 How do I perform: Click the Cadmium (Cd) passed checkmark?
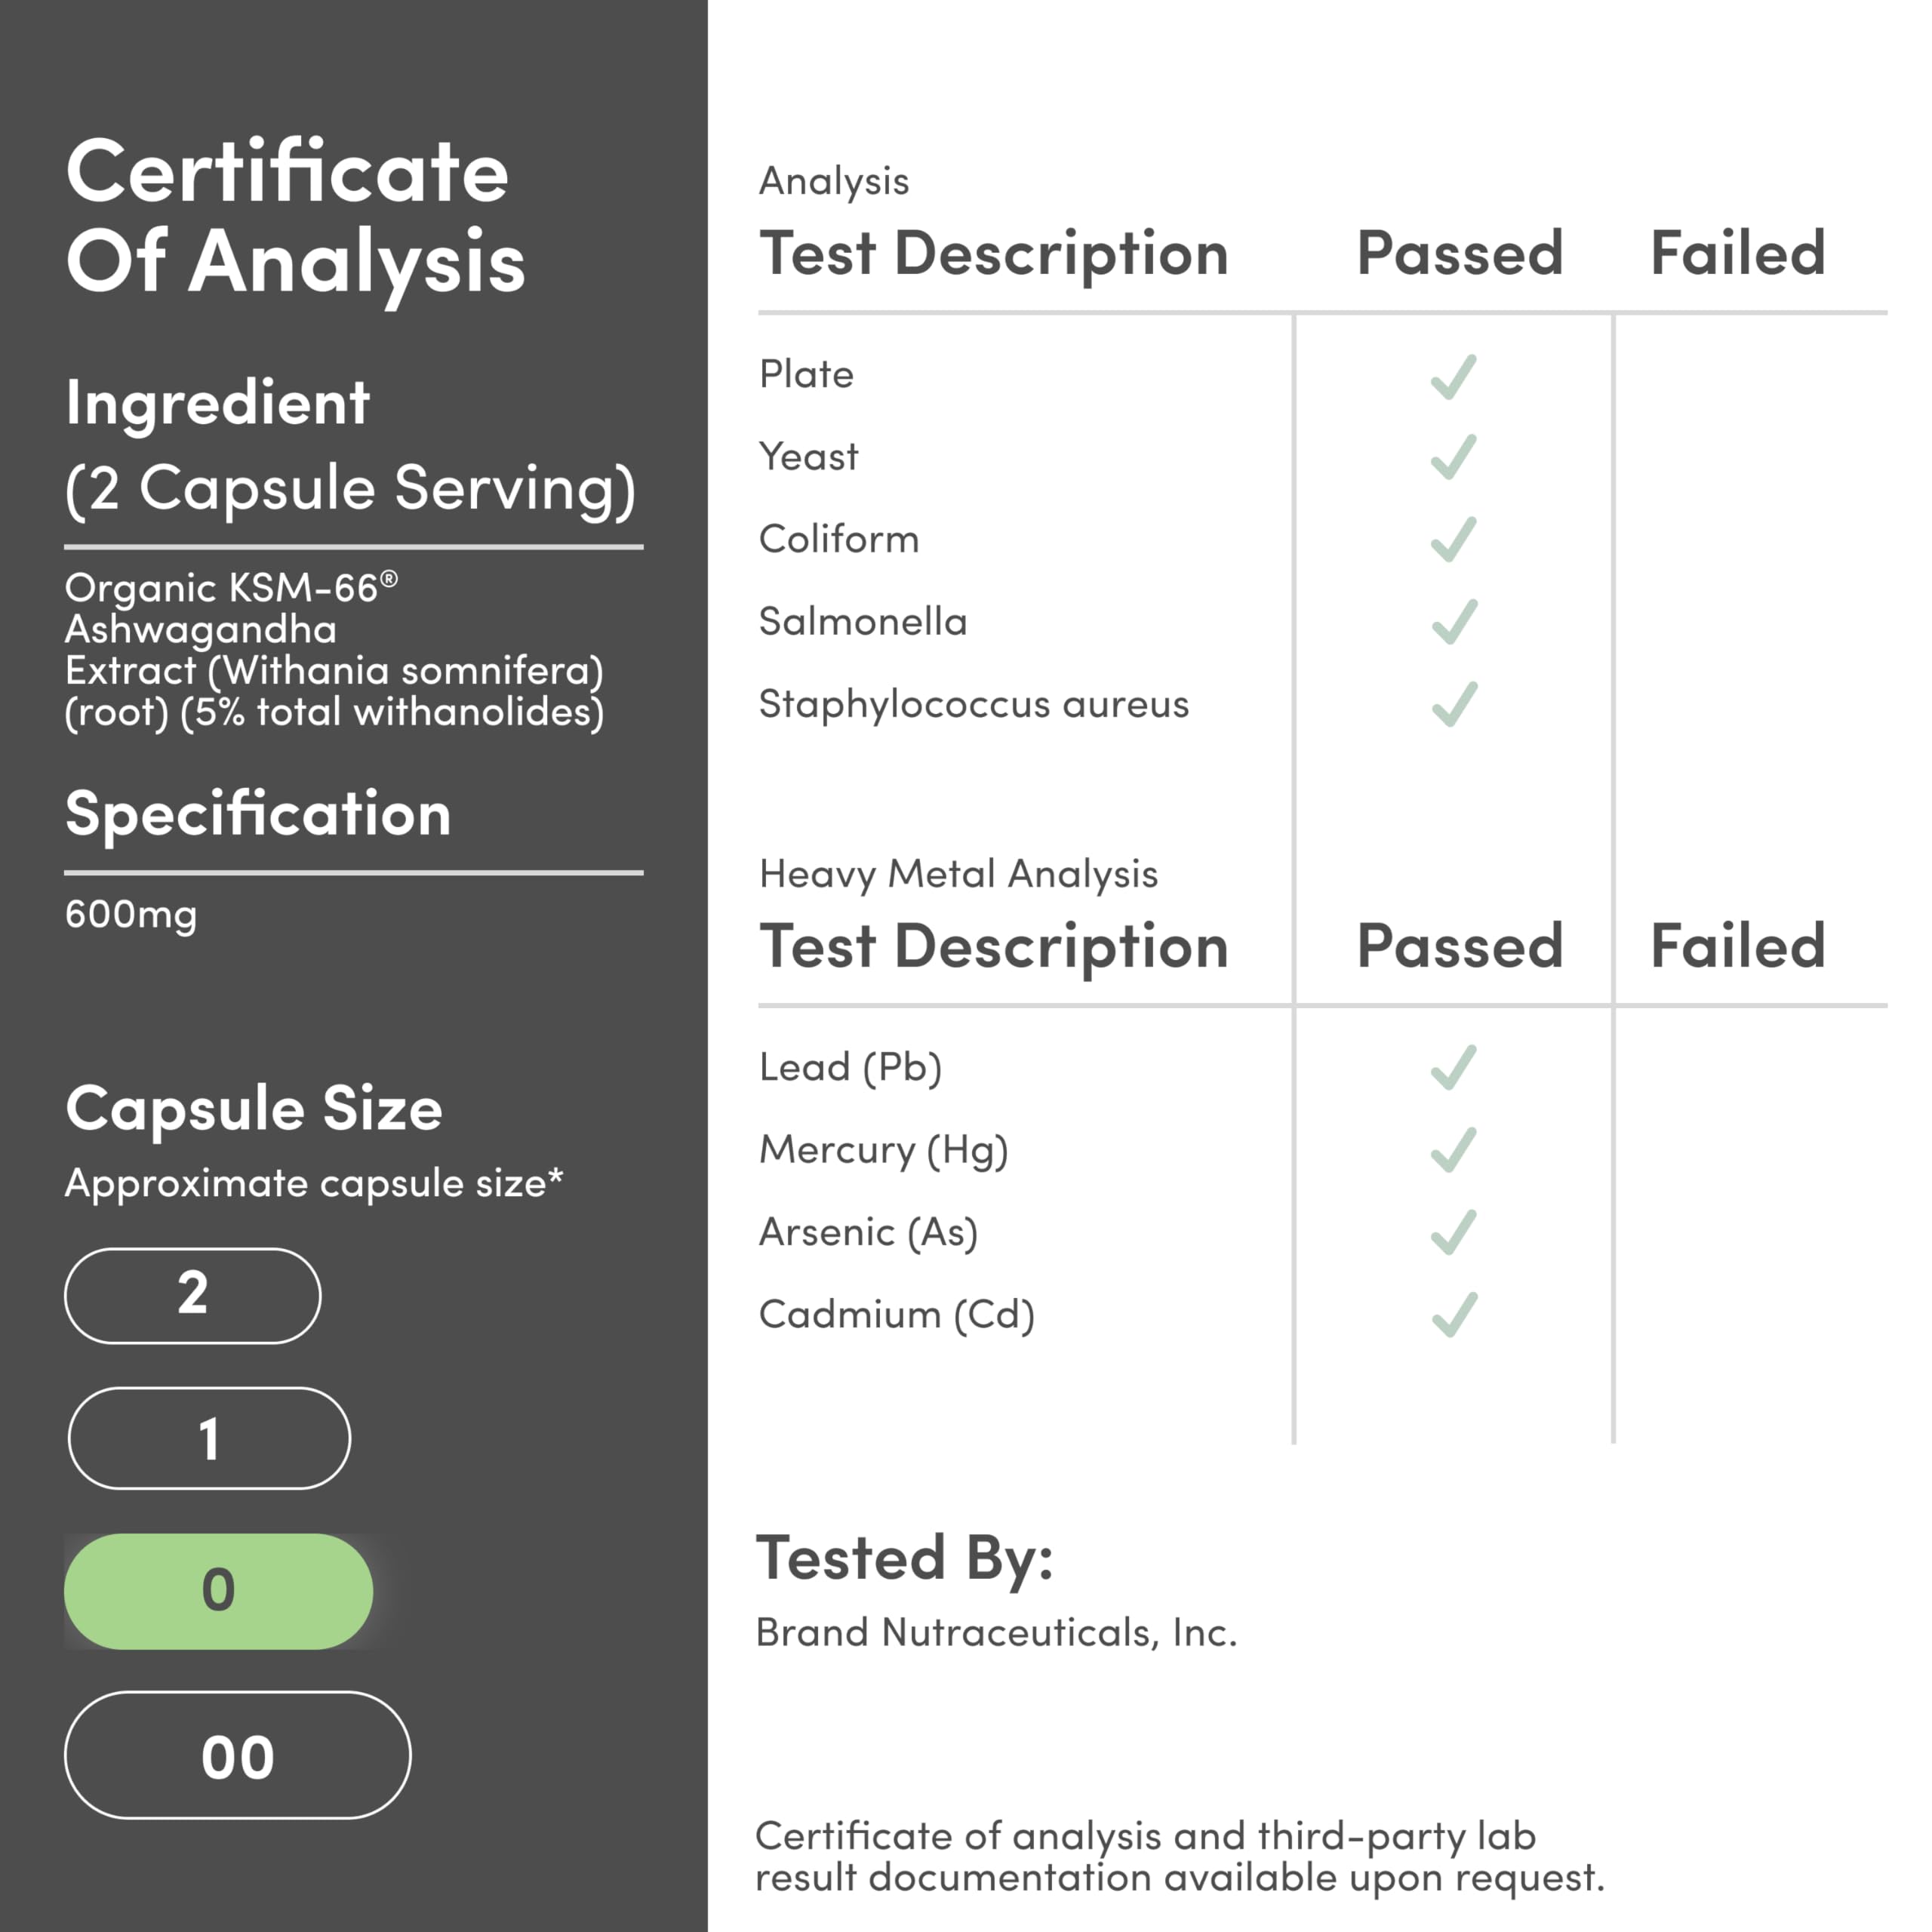point(1453,1314)
